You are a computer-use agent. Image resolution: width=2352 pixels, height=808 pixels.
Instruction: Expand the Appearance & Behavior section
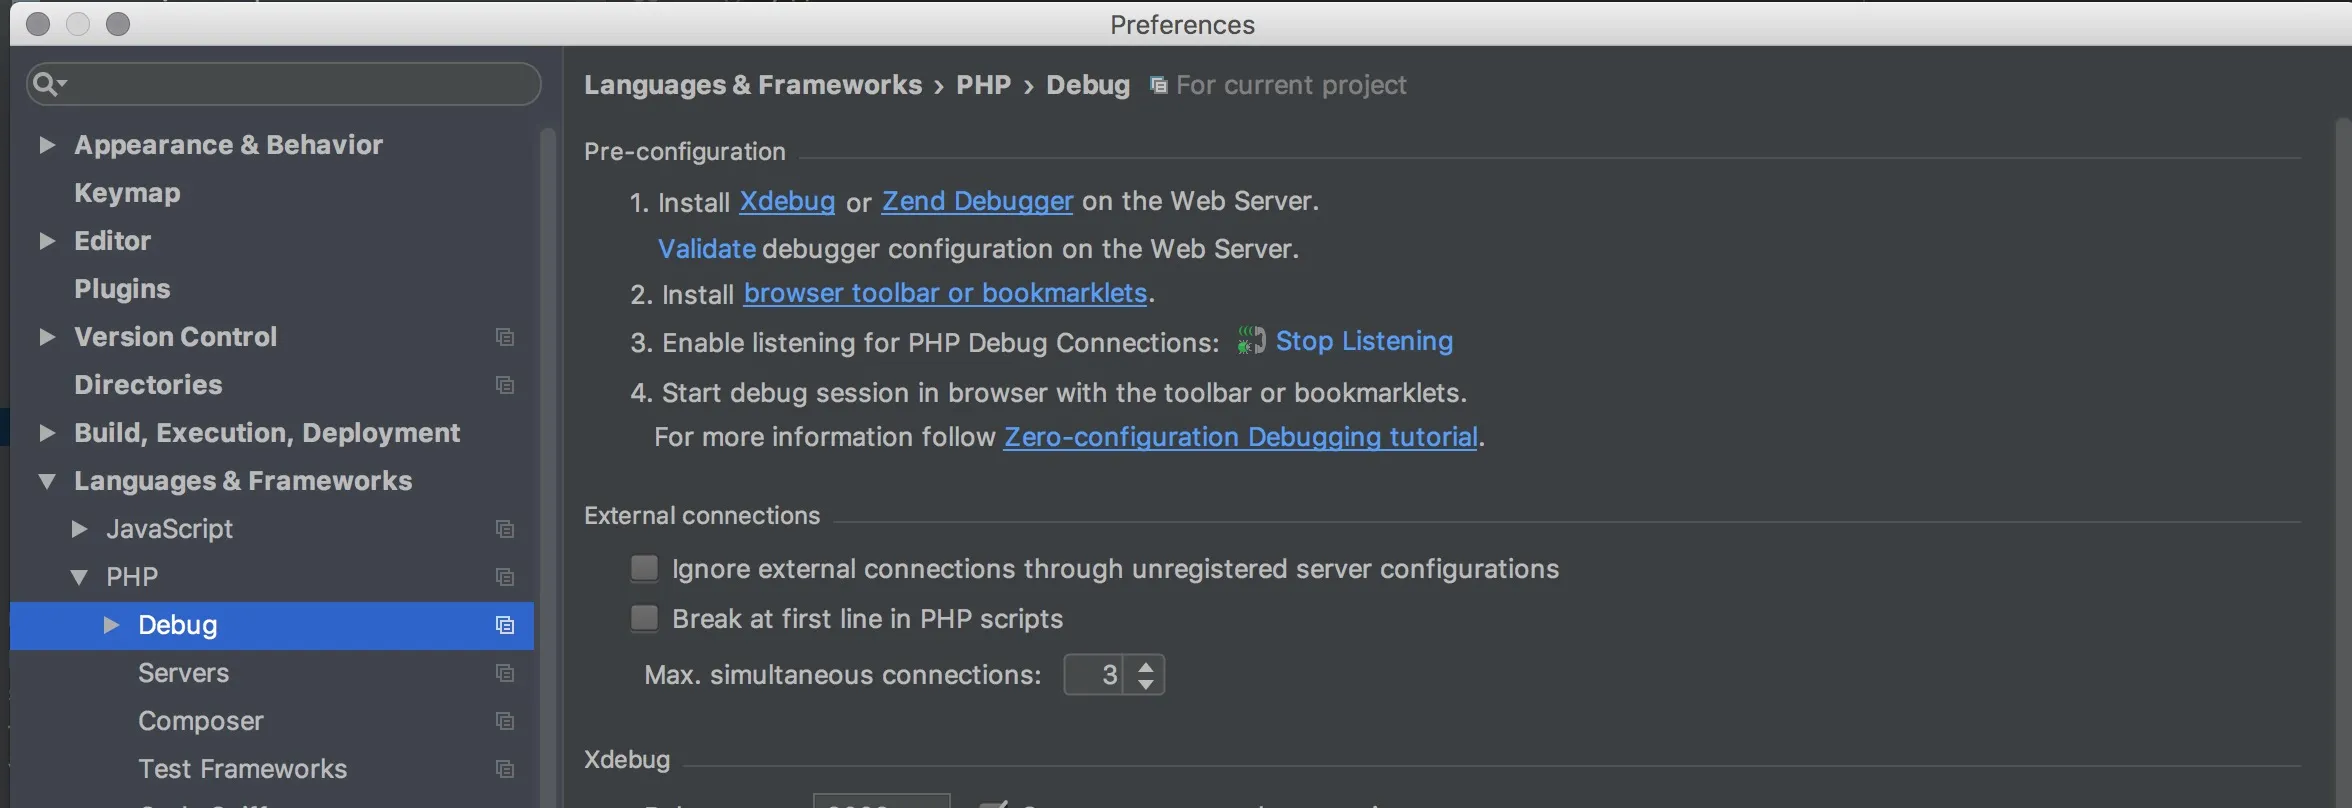coord(46,145)
